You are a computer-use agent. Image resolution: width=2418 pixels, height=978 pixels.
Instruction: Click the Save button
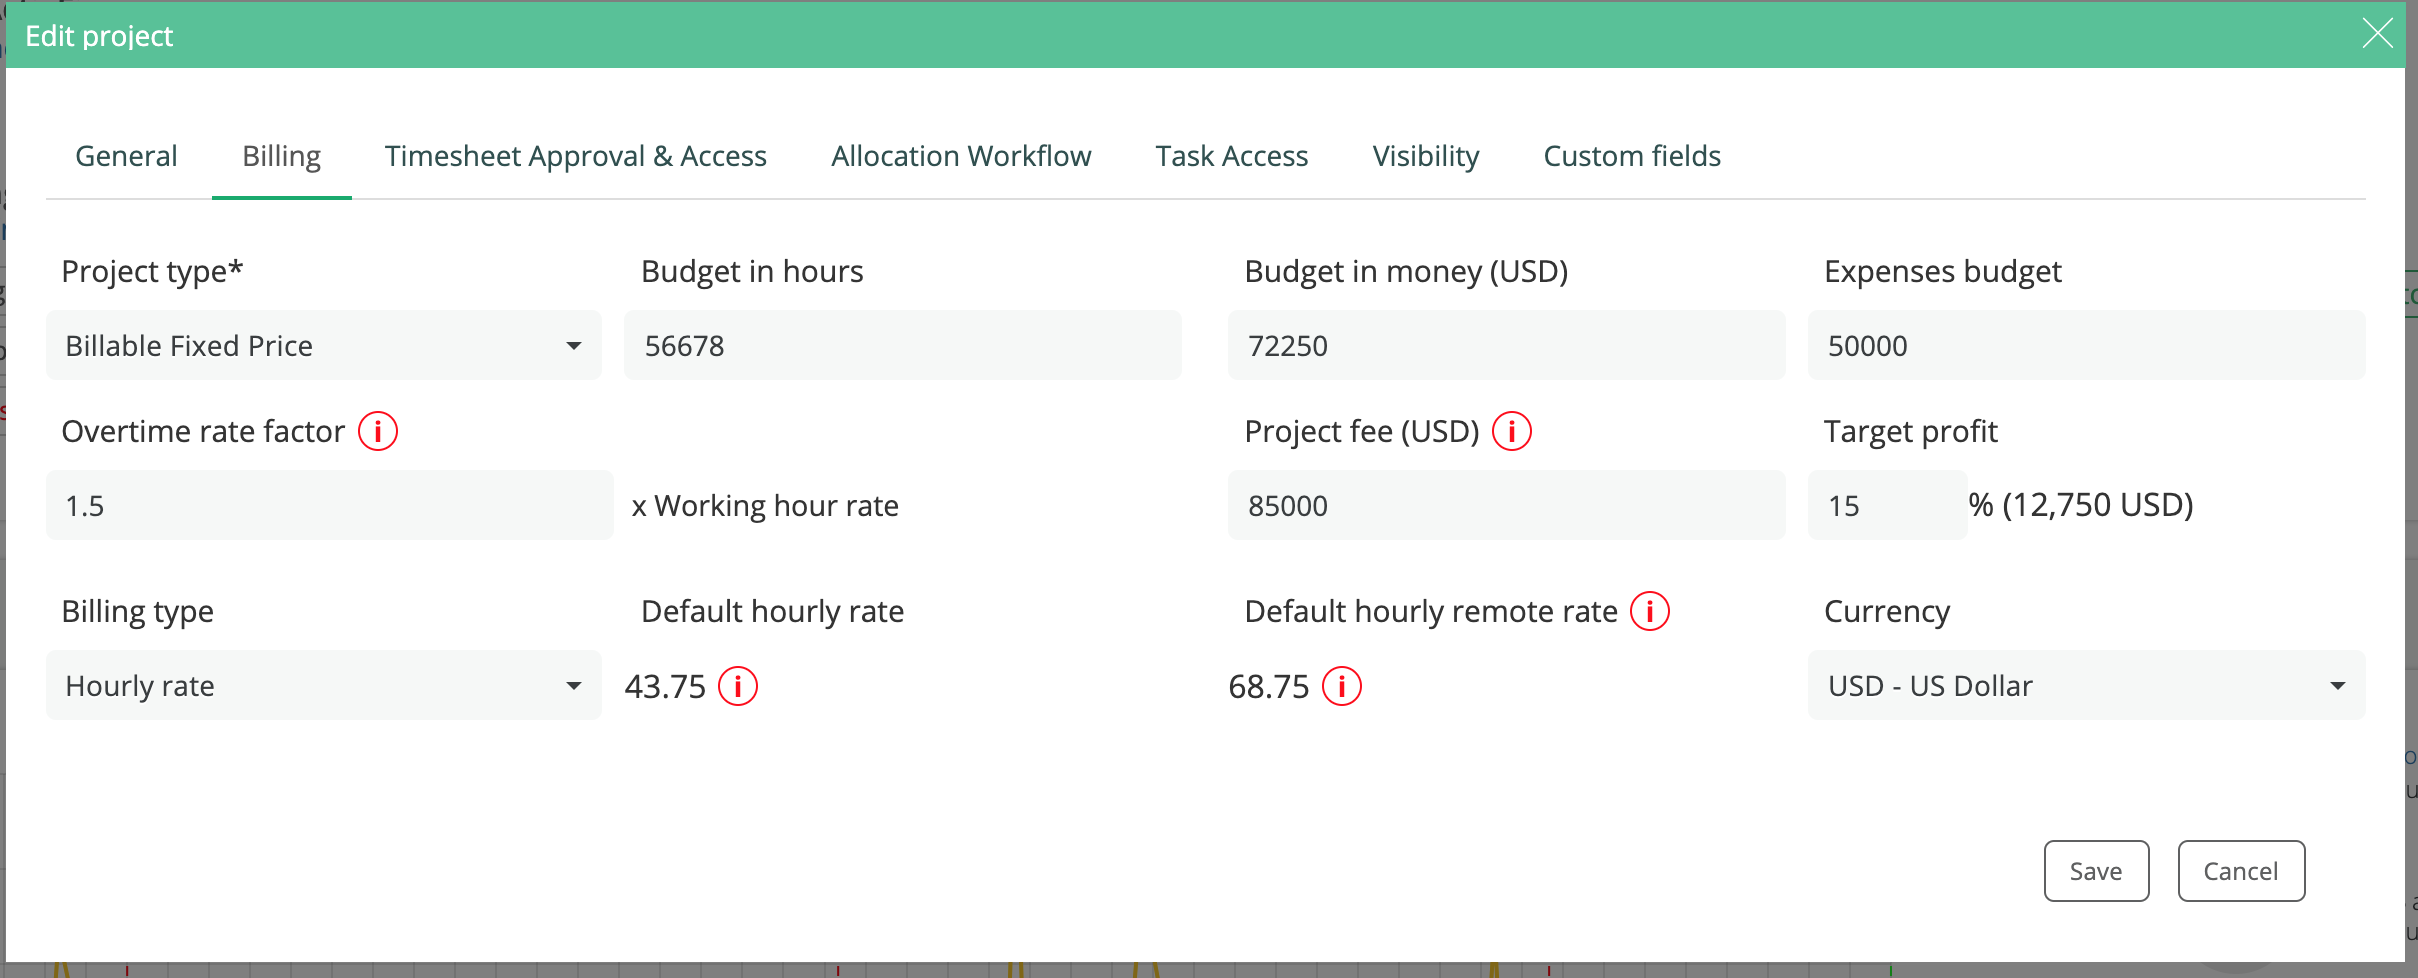2096,871
